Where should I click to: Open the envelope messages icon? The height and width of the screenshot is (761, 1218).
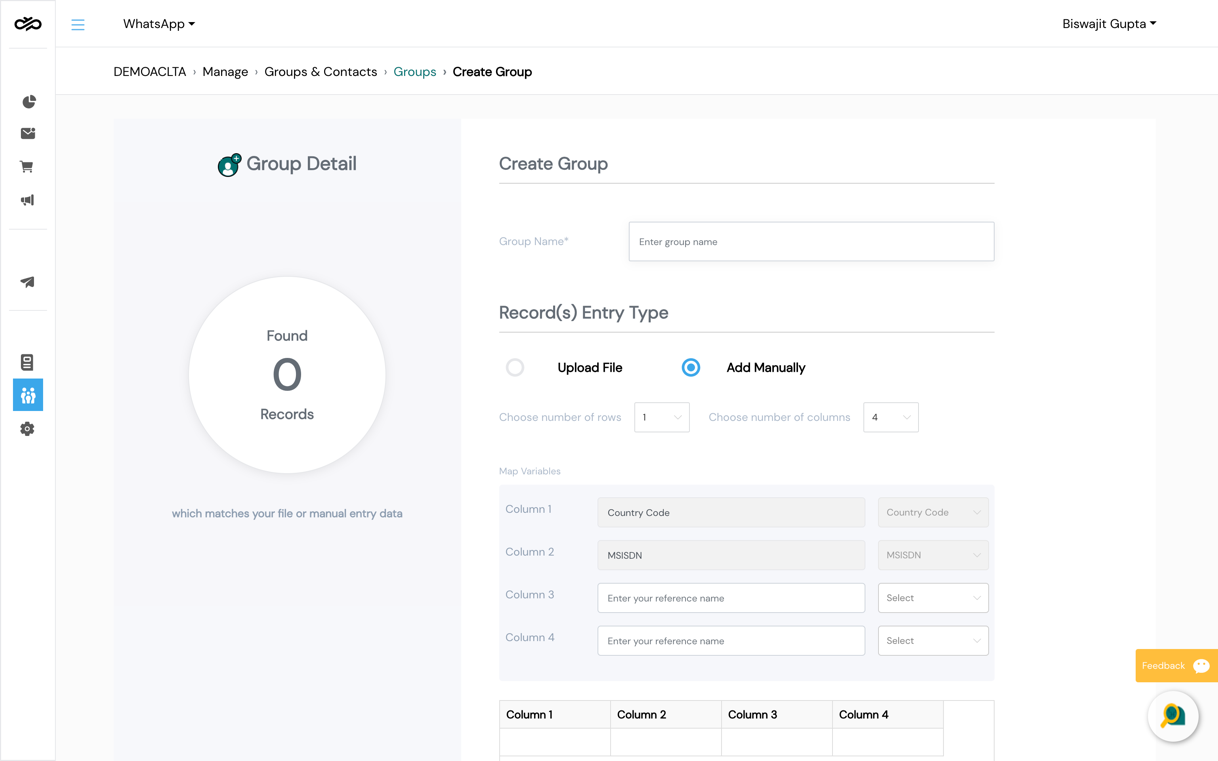coord(28,133)
